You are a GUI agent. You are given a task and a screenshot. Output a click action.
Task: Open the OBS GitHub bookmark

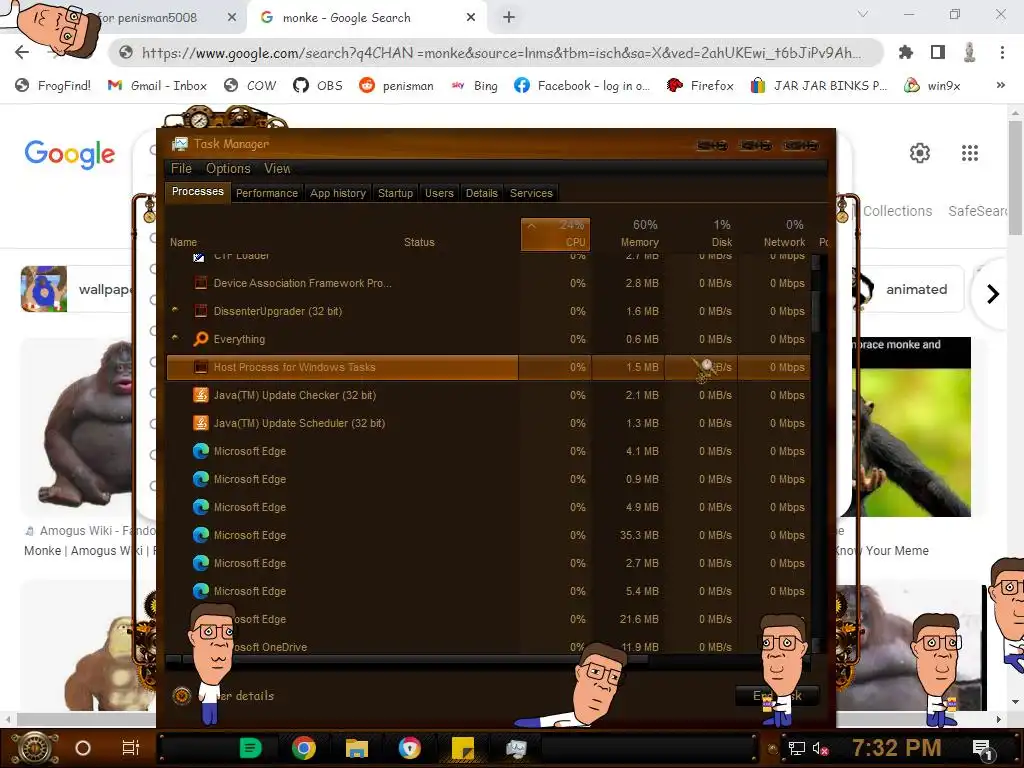click(x=318, y=86)
